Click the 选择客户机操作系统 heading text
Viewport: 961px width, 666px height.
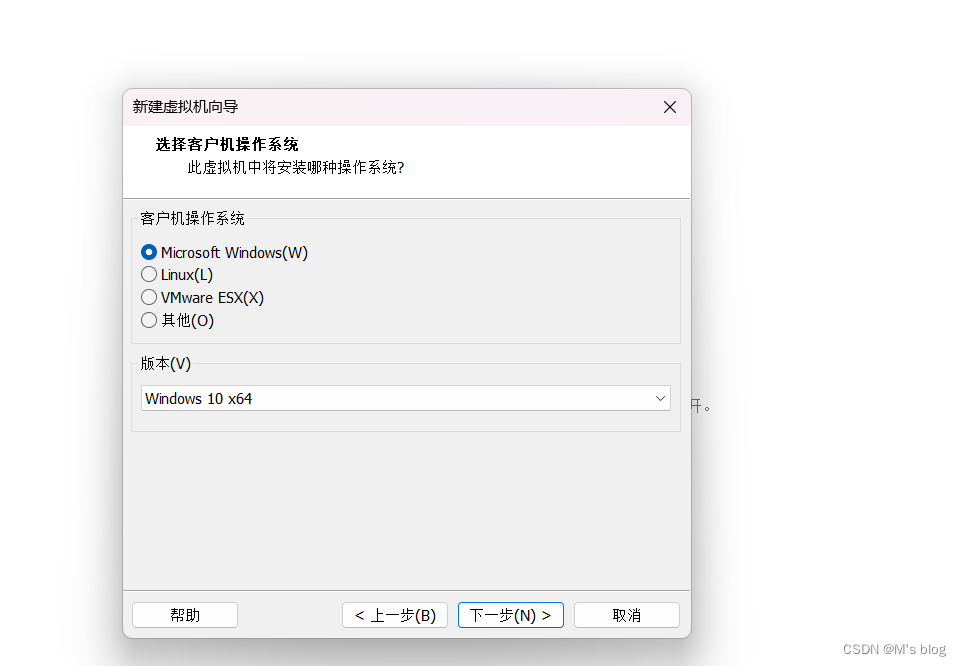(x=227, y=145)
